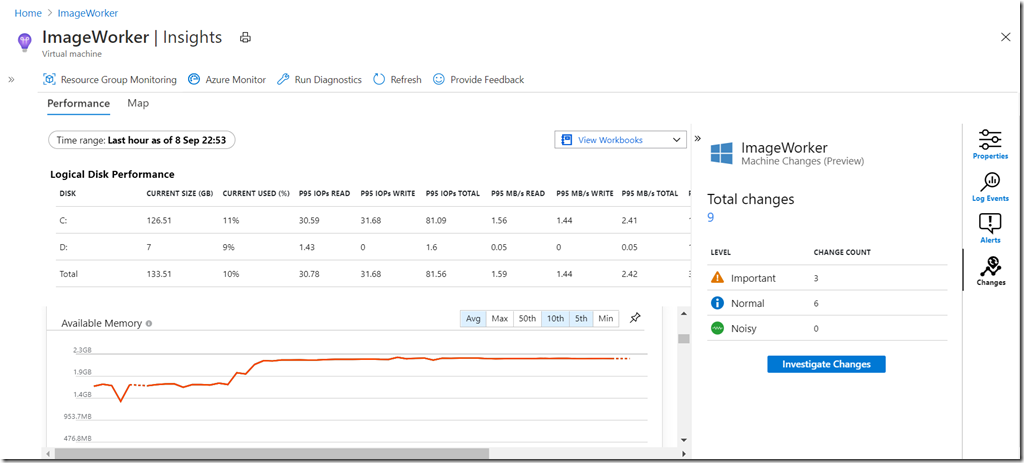The image size is (1024, 463).
Task: Click the horizontal scrollbar thumb
Action: tap(272, 453)
